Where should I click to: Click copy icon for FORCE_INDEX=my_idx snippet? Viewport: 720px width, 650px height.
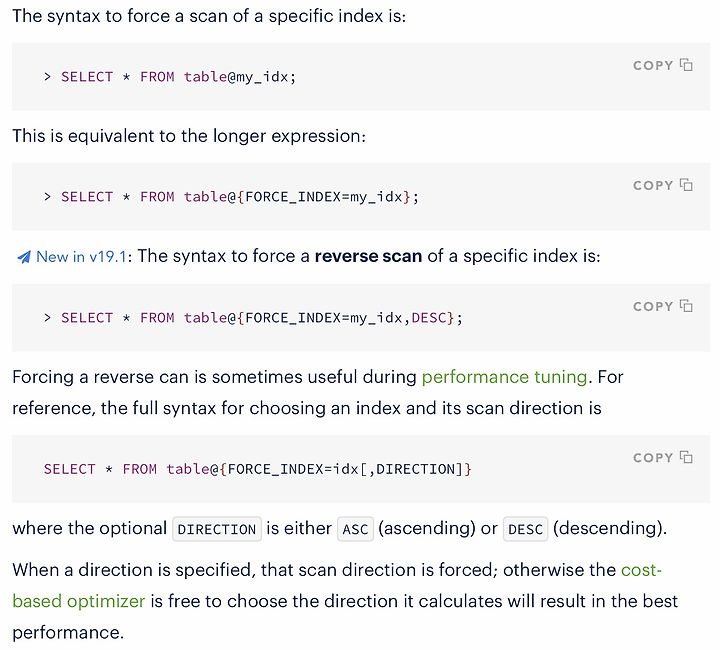click(686, 185)
